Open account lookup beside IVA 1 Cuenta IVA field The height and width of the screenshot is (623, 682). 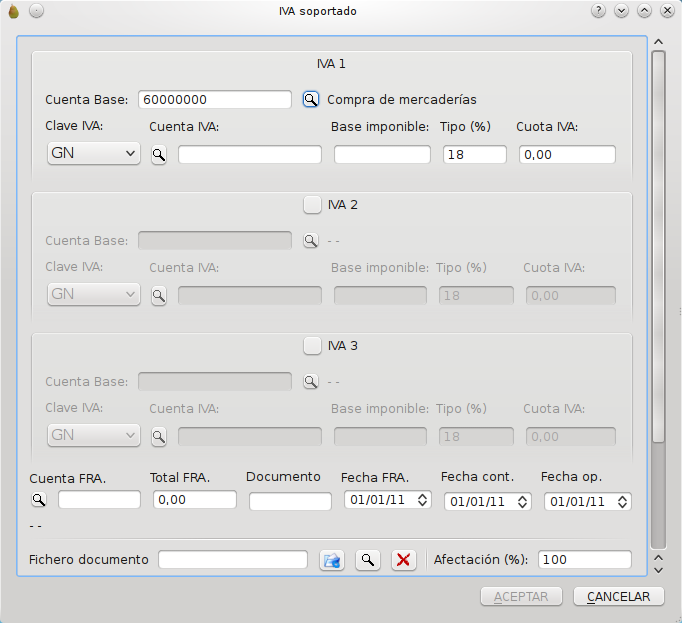tap(159, 155)
